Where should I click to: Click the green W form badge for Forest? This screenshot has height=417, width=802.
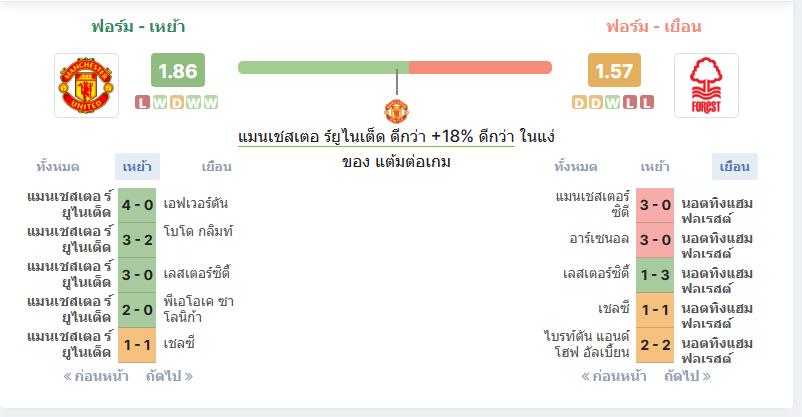[x=613, y=102]
